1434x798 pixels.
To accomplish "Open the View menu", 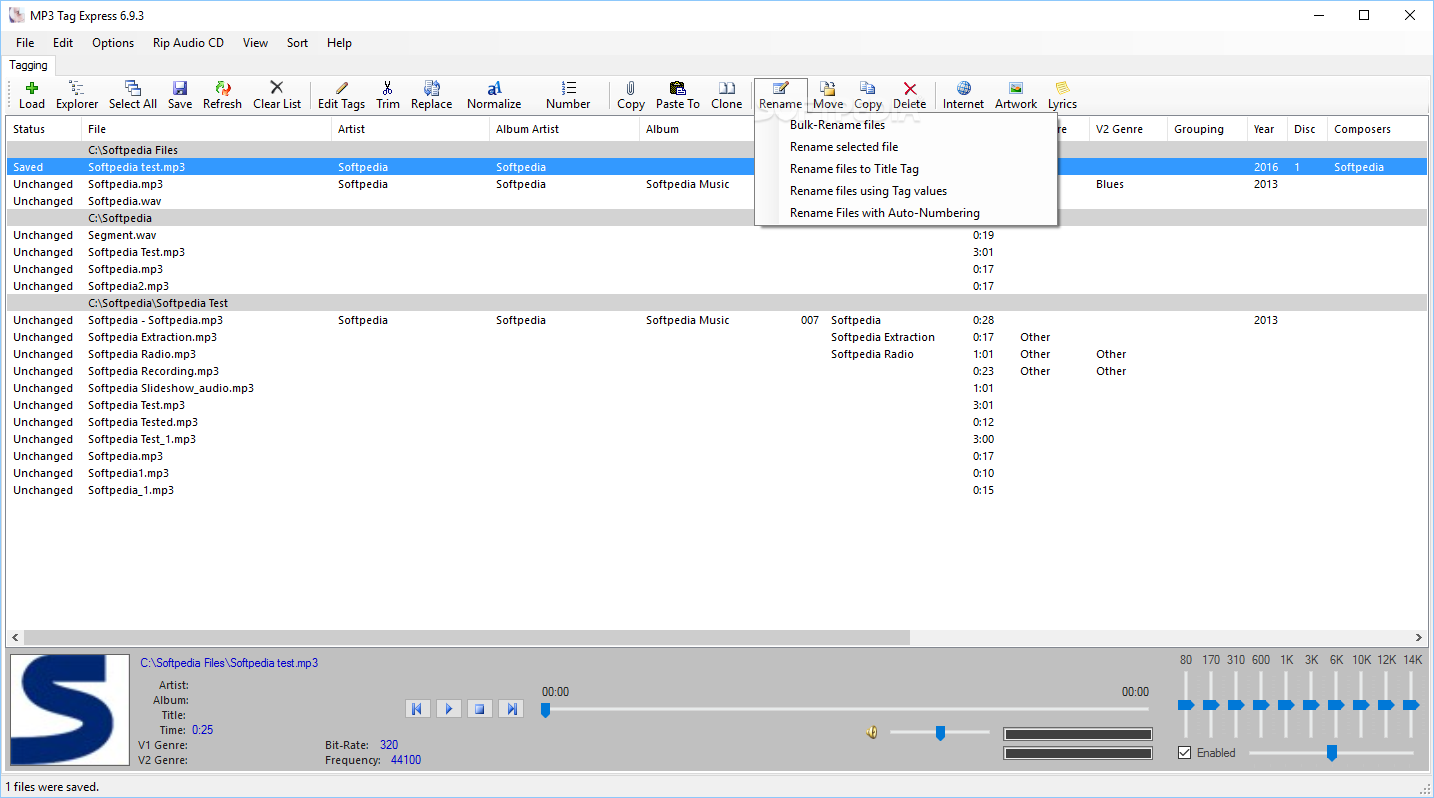I will tap(255, 43).
